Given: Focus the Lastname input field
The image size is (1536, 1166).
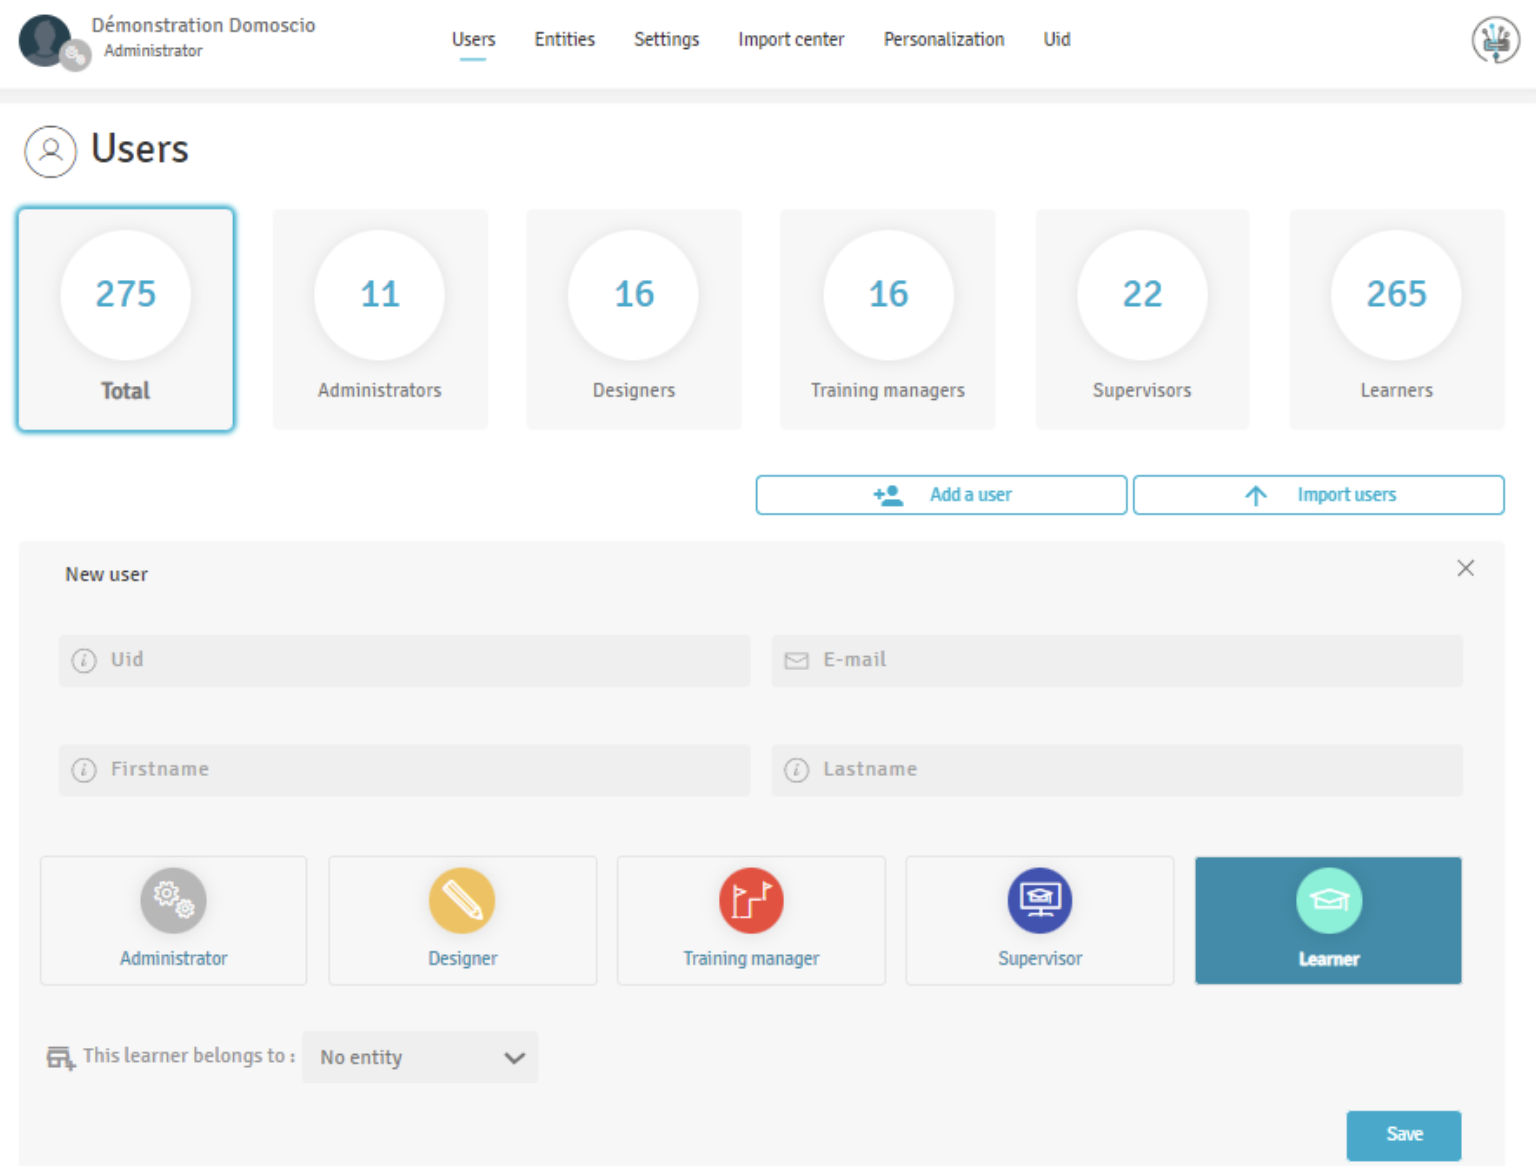Looking at the screenshot, I should click(1117, 770).
